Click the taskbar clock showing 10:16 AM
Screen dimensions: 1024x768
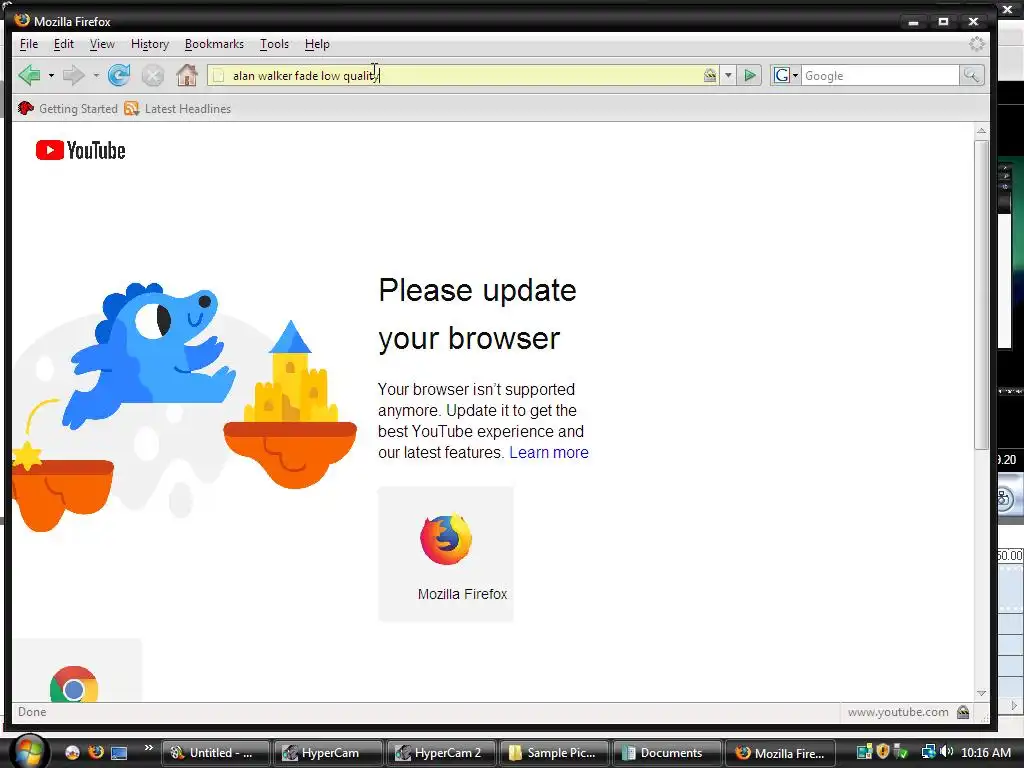point(986,752)
